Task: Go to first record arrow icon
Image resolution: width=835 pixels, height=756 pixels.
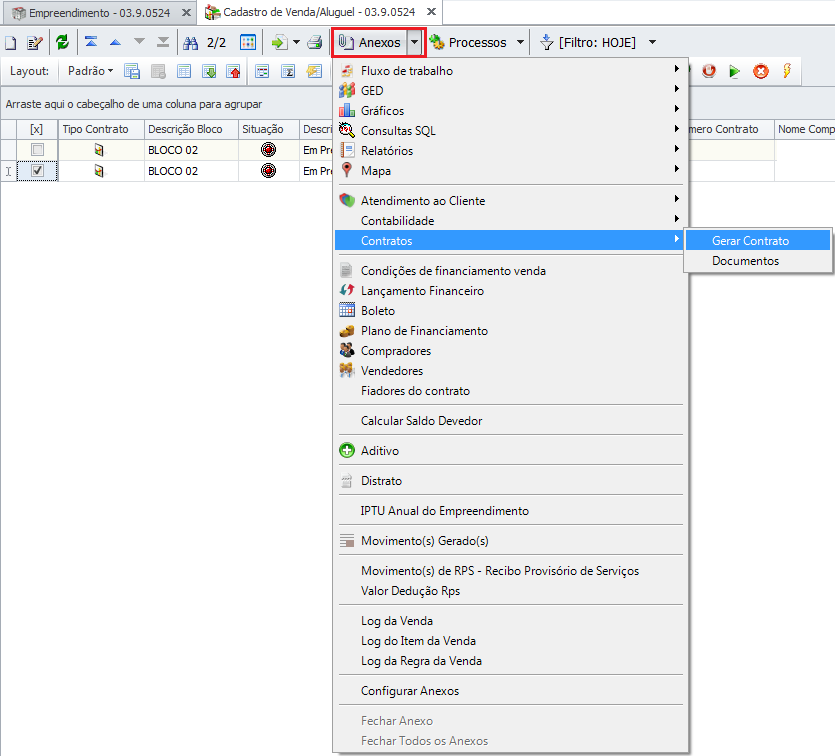Action: click(x=91, y=42)
